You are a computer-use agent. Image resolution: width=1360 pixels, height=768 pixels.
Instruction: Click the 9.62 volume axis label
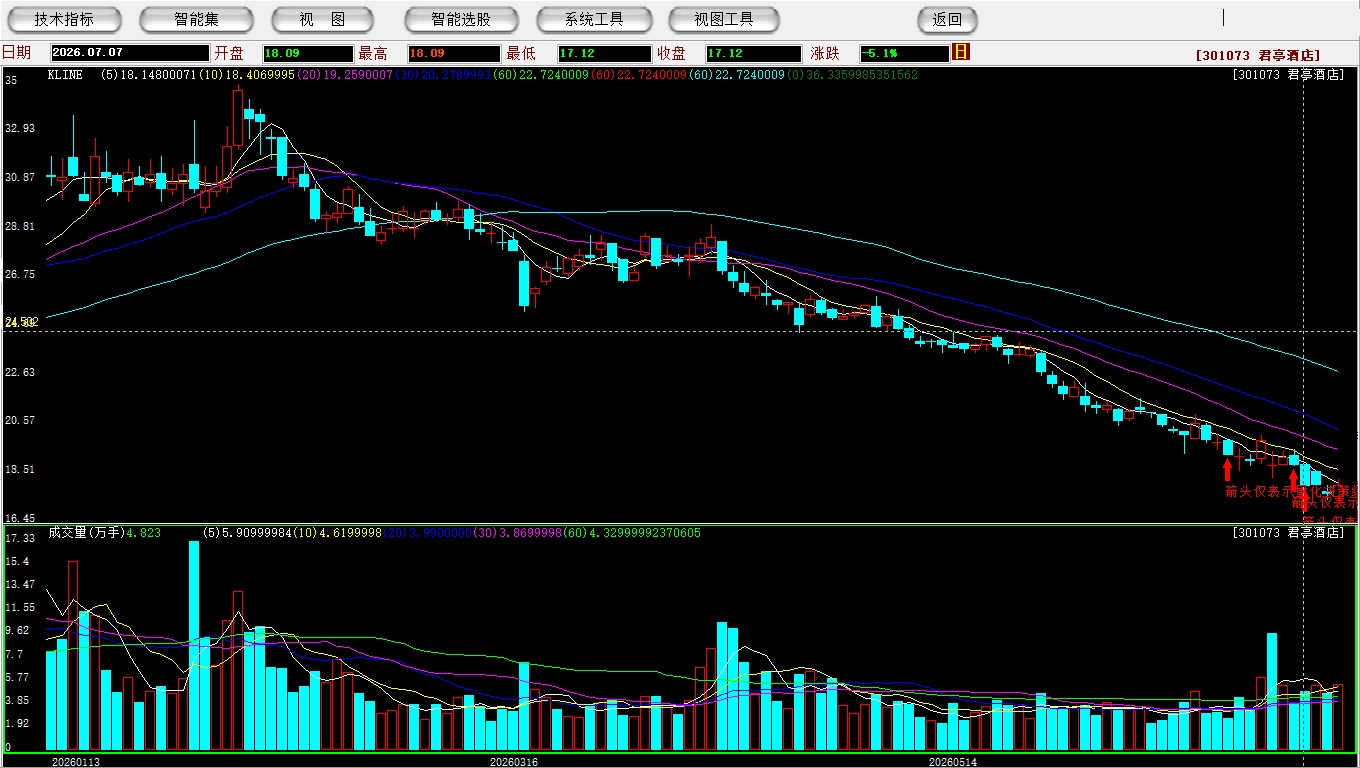[17, 630]
